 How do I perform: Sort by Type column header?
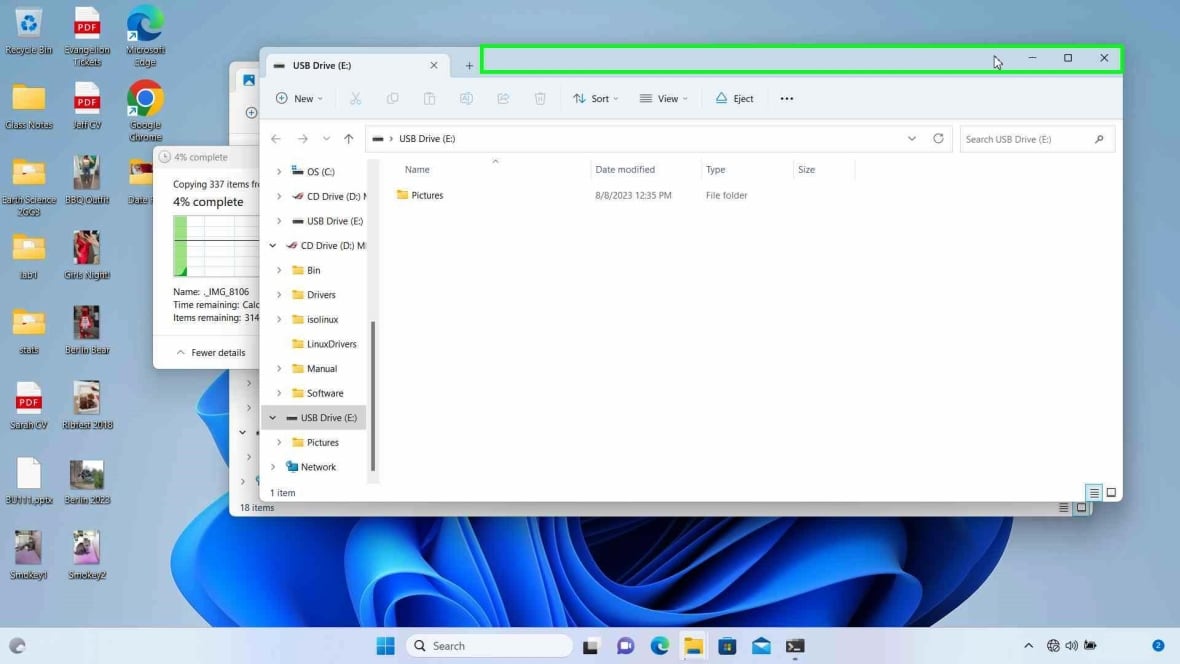(x=715, y=169)
